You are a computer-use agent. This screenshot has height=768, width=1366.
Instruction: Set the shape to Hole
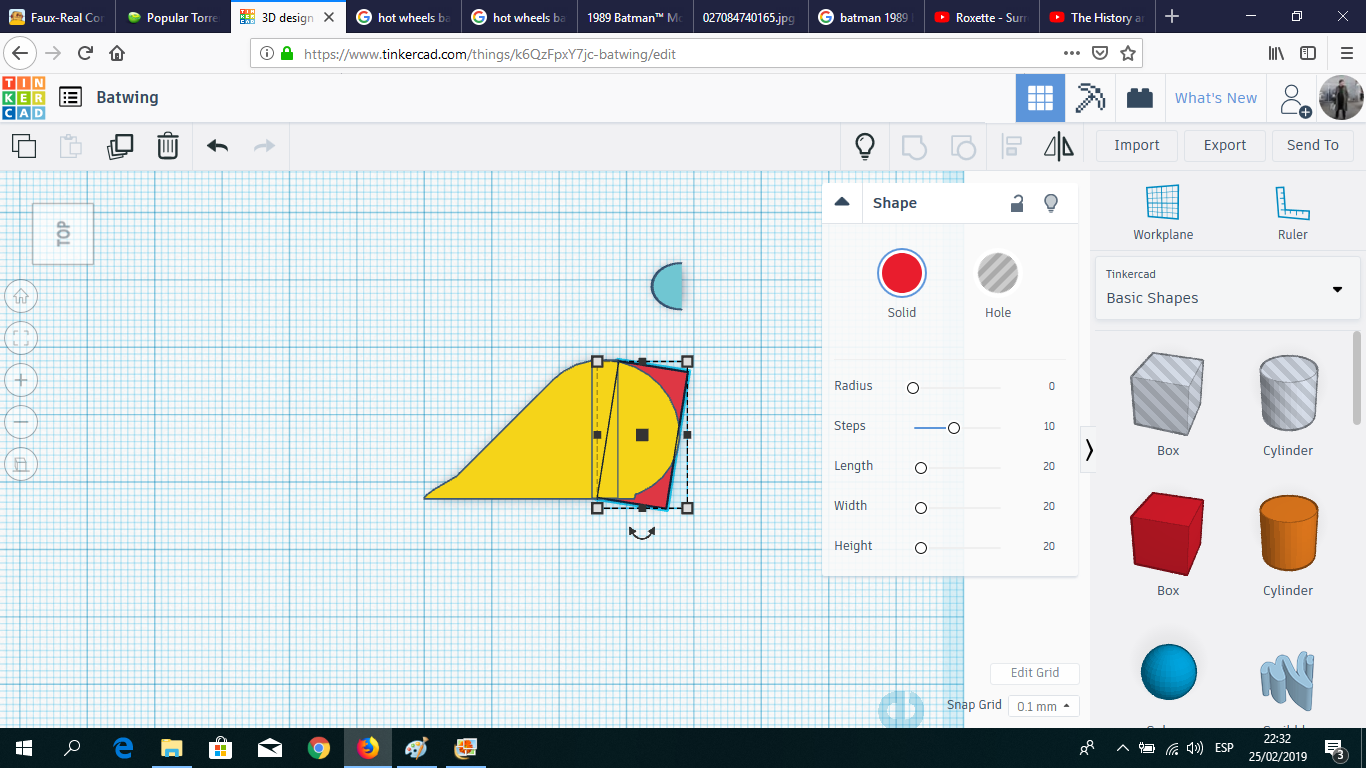[x=997, y=273]
